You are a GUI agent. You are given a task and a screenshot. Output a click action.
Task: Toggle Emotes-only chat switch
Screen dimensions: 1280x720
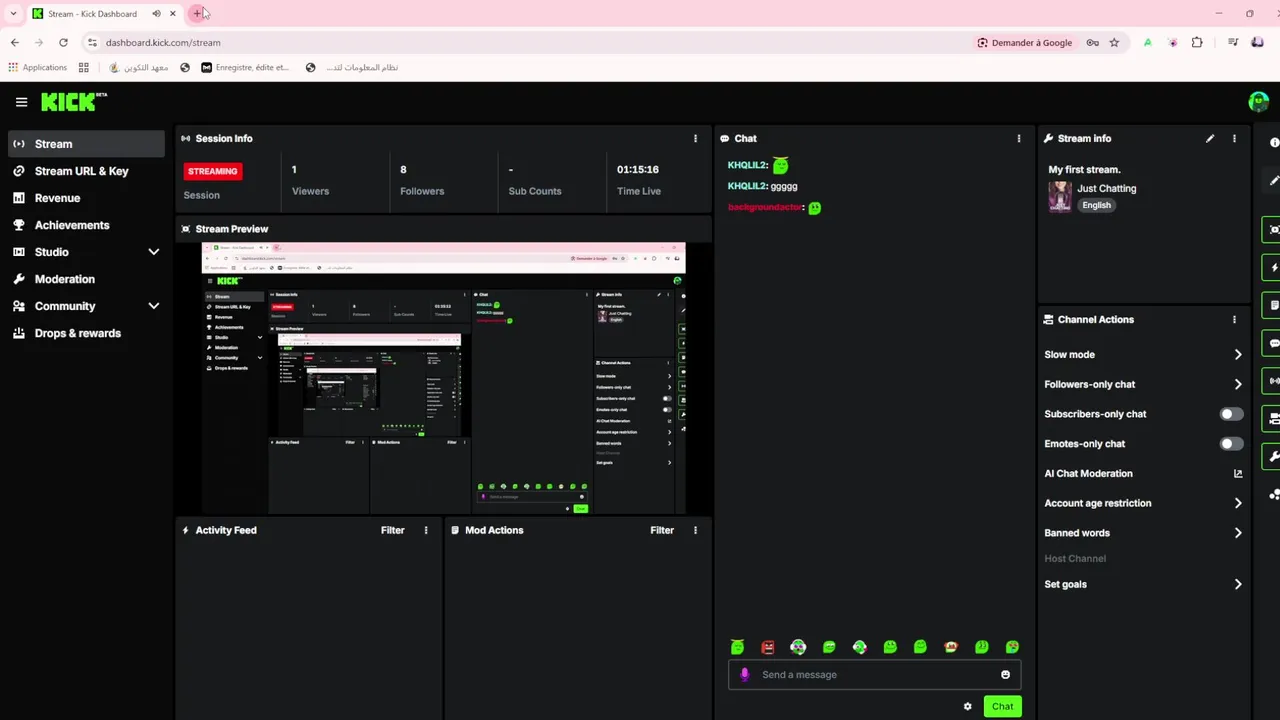tap(1231, 444)
